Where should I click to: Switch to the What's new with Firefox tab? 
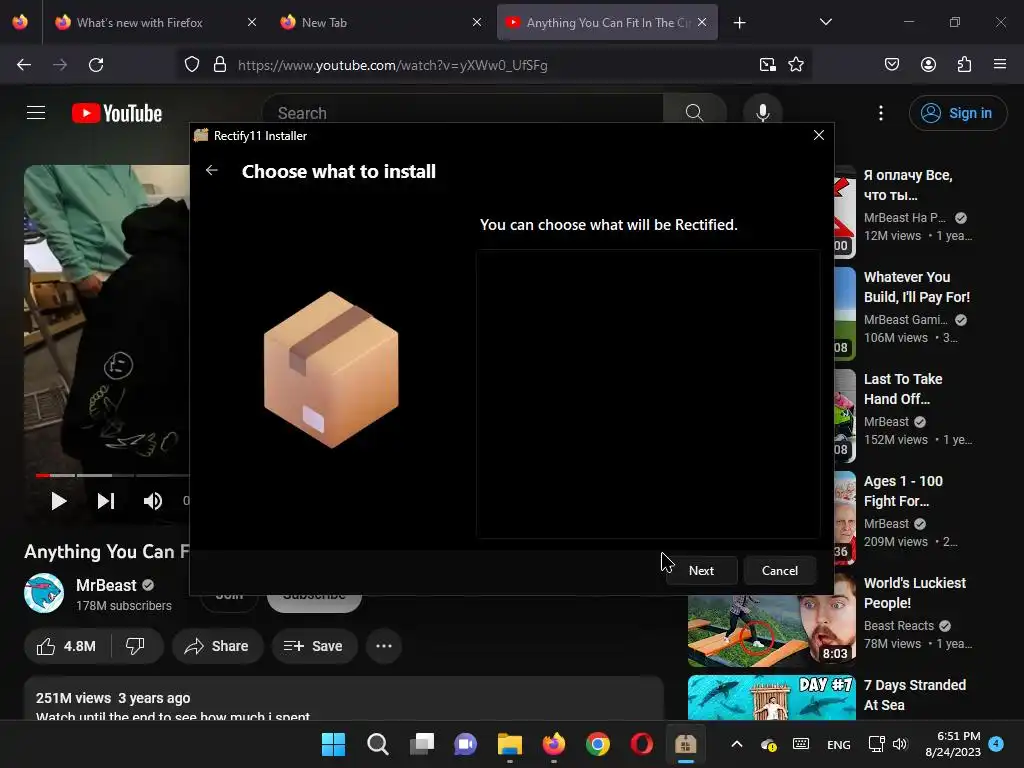(139, 23)
